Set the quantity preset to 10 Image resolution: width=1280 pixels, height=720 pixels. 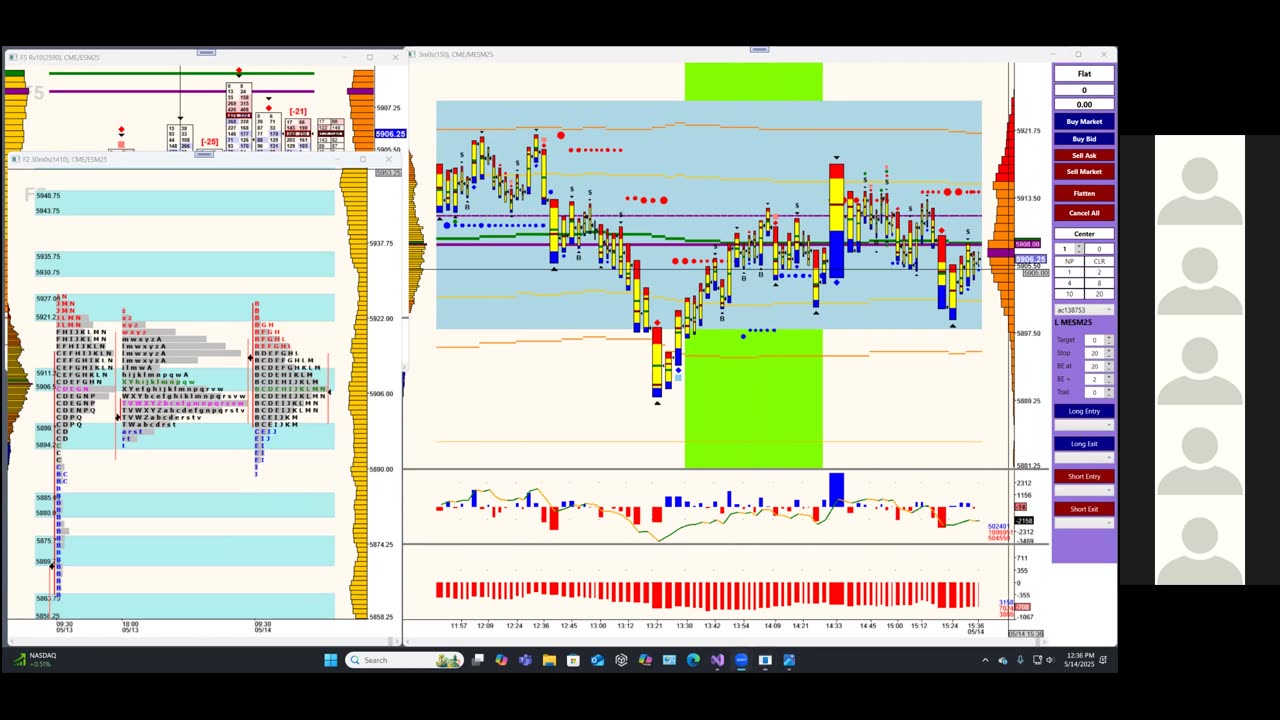pos(1068,294)
